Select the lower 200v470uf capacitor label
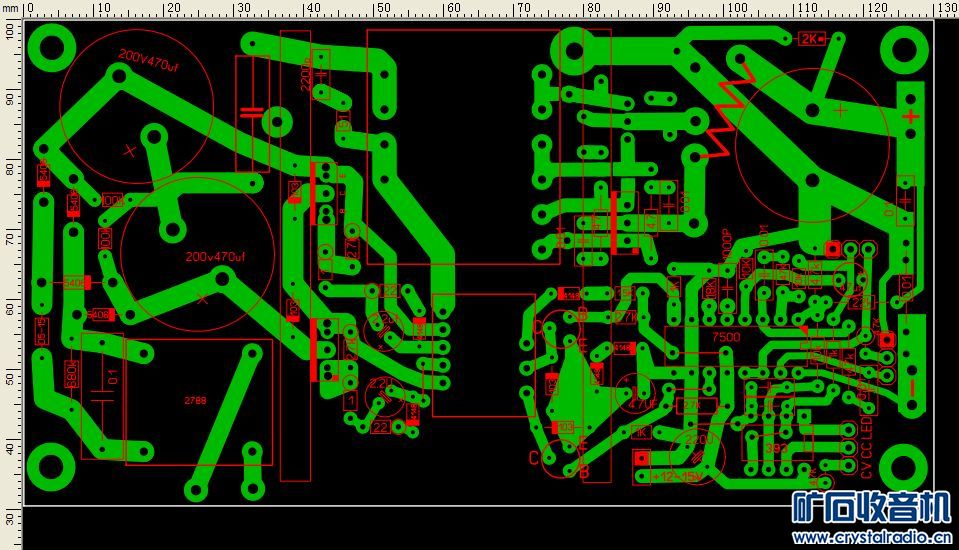 click(215, 257)
